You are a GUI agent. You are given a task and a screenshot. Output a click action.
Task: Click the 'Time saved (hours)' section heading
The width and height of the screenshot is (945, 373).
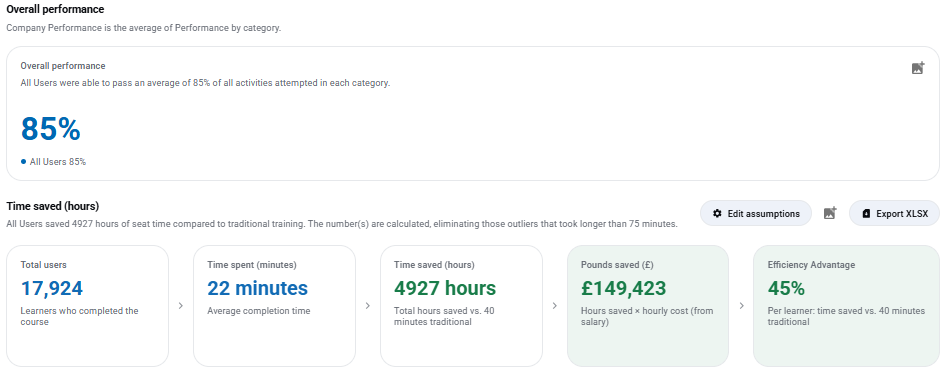click(52, 207)
